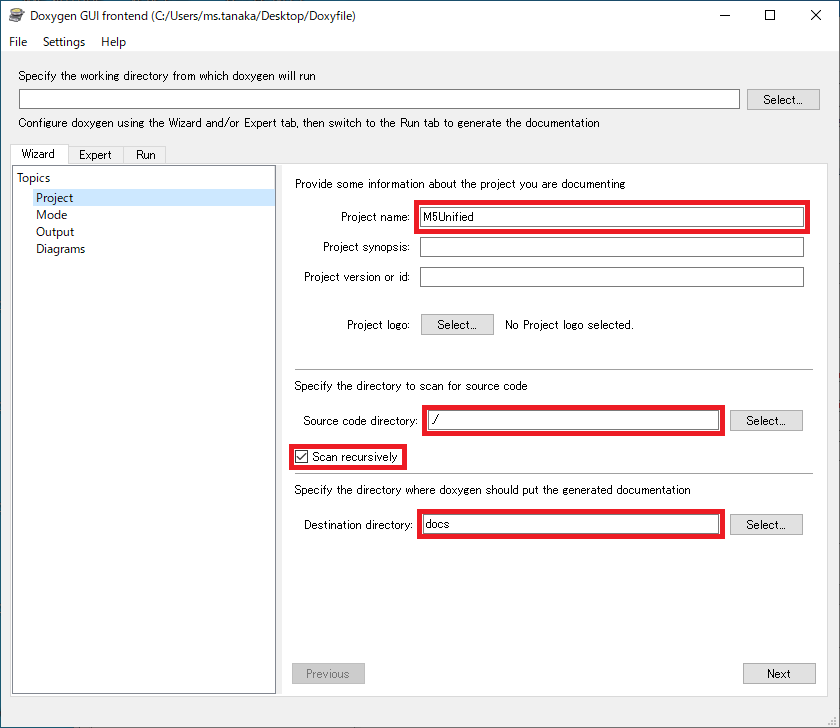Open the Help menu
This screenshot has width=840, height=728.
114,42
